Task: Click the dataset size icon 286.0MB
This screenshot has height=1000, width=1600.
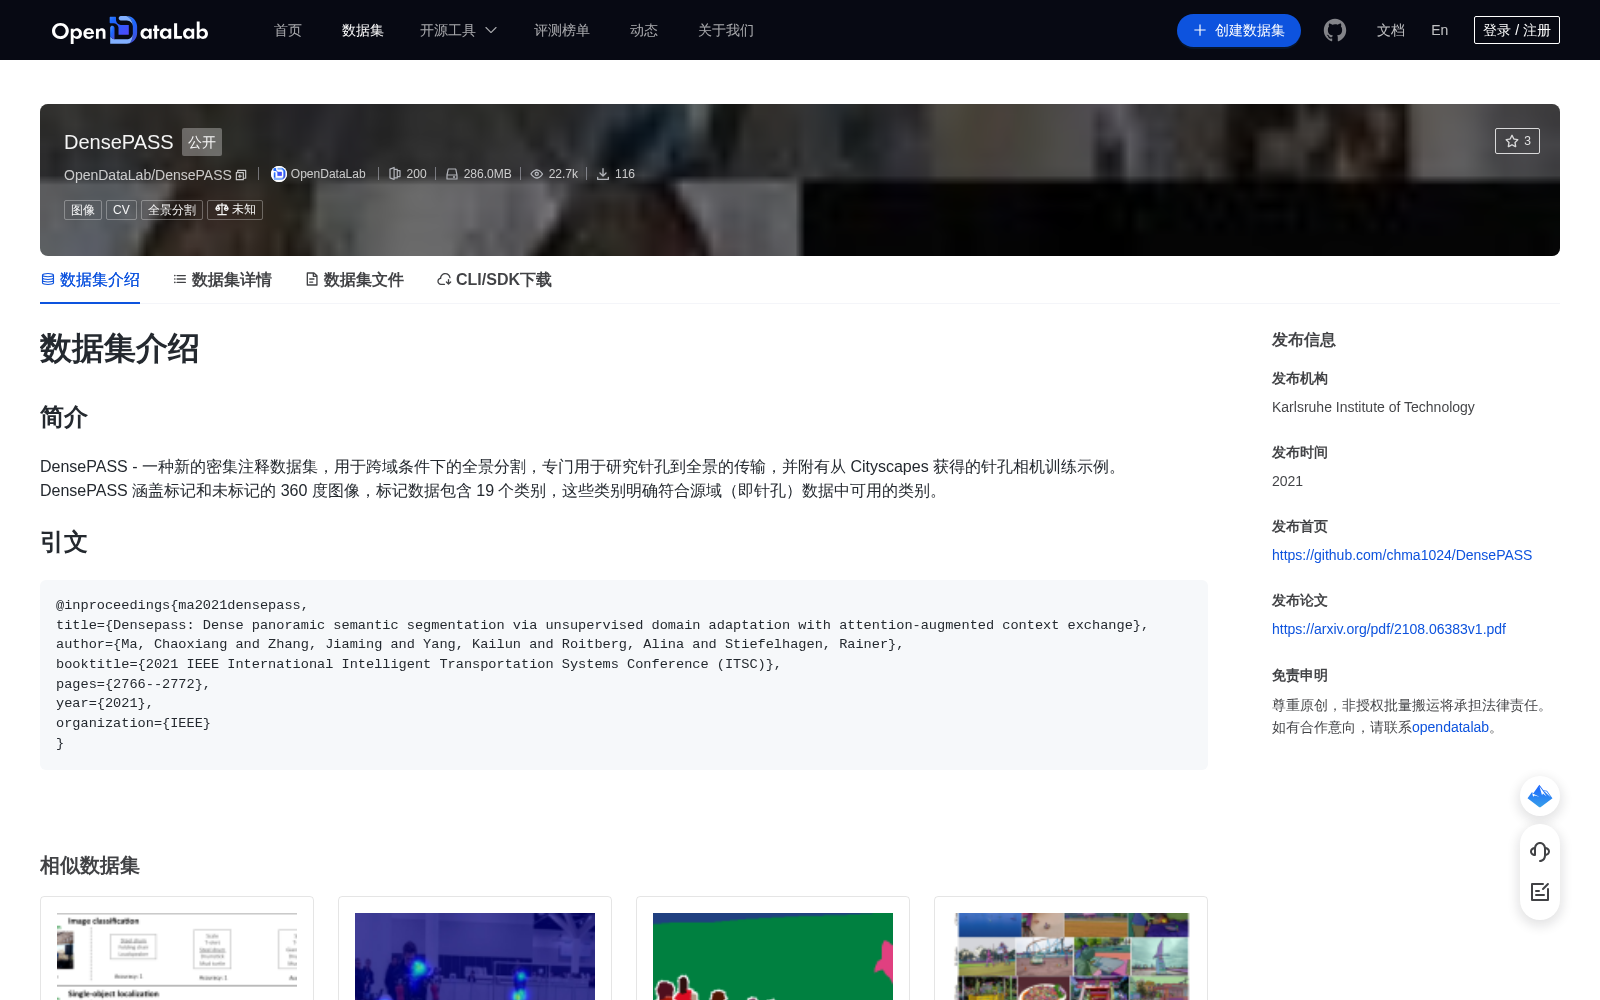Action: (452, 174)
